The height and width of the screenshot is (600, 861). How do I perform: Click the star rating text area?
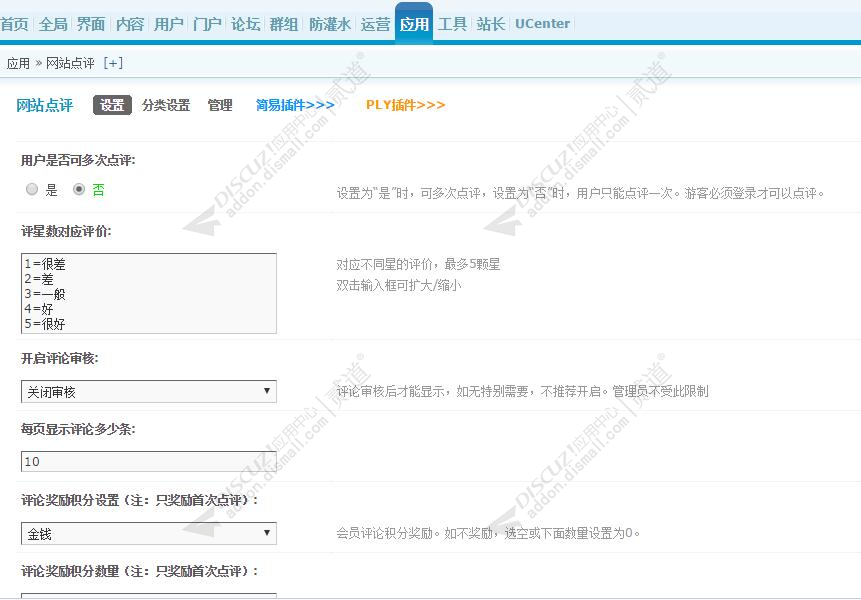click(x=149, y=293)
